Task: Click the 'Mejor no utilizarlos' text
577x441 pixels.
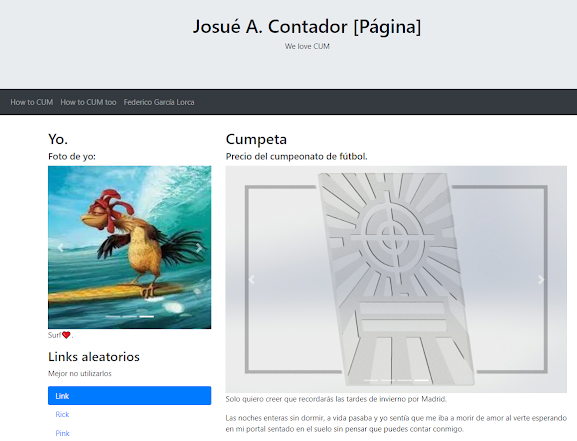Action: [80, 373]
